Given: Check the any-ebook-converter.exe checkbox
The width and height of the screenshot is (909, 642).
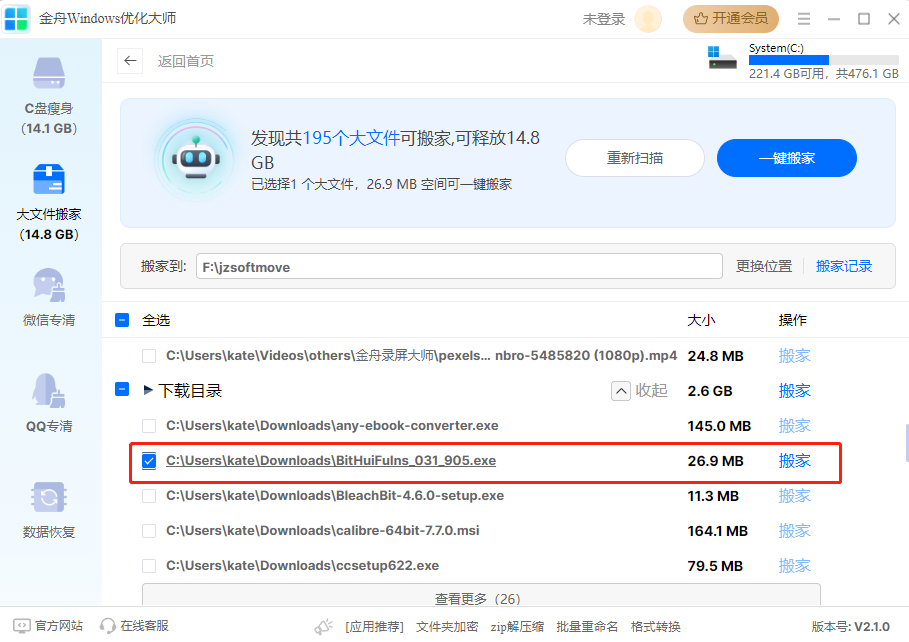Looking at the screenshot, I should 149,426.
